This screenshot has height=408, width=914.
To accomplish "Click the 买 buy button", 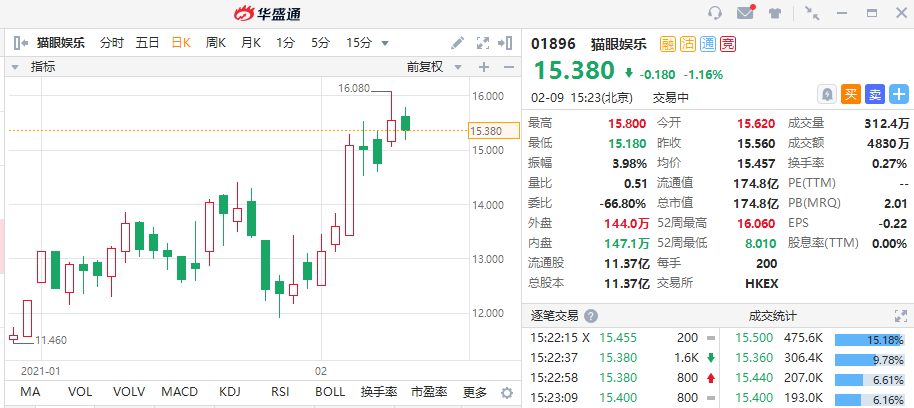I will coord(851,94).
